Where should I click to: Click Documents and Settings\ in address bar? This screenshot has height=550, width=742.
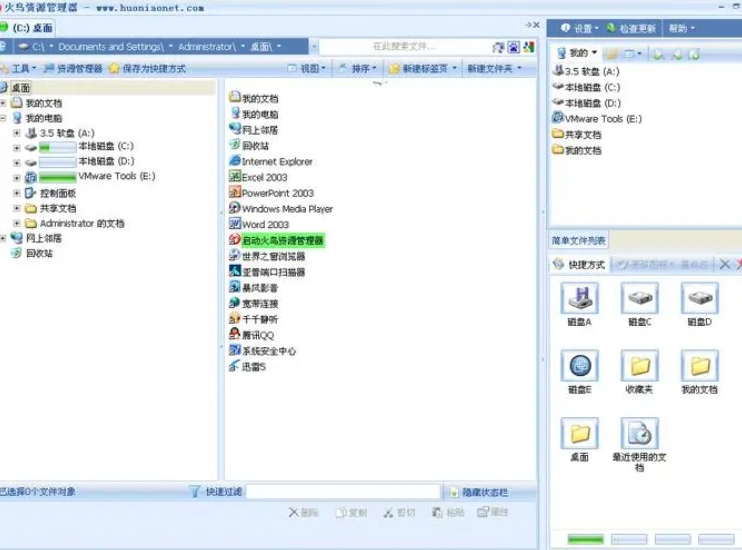111,47
